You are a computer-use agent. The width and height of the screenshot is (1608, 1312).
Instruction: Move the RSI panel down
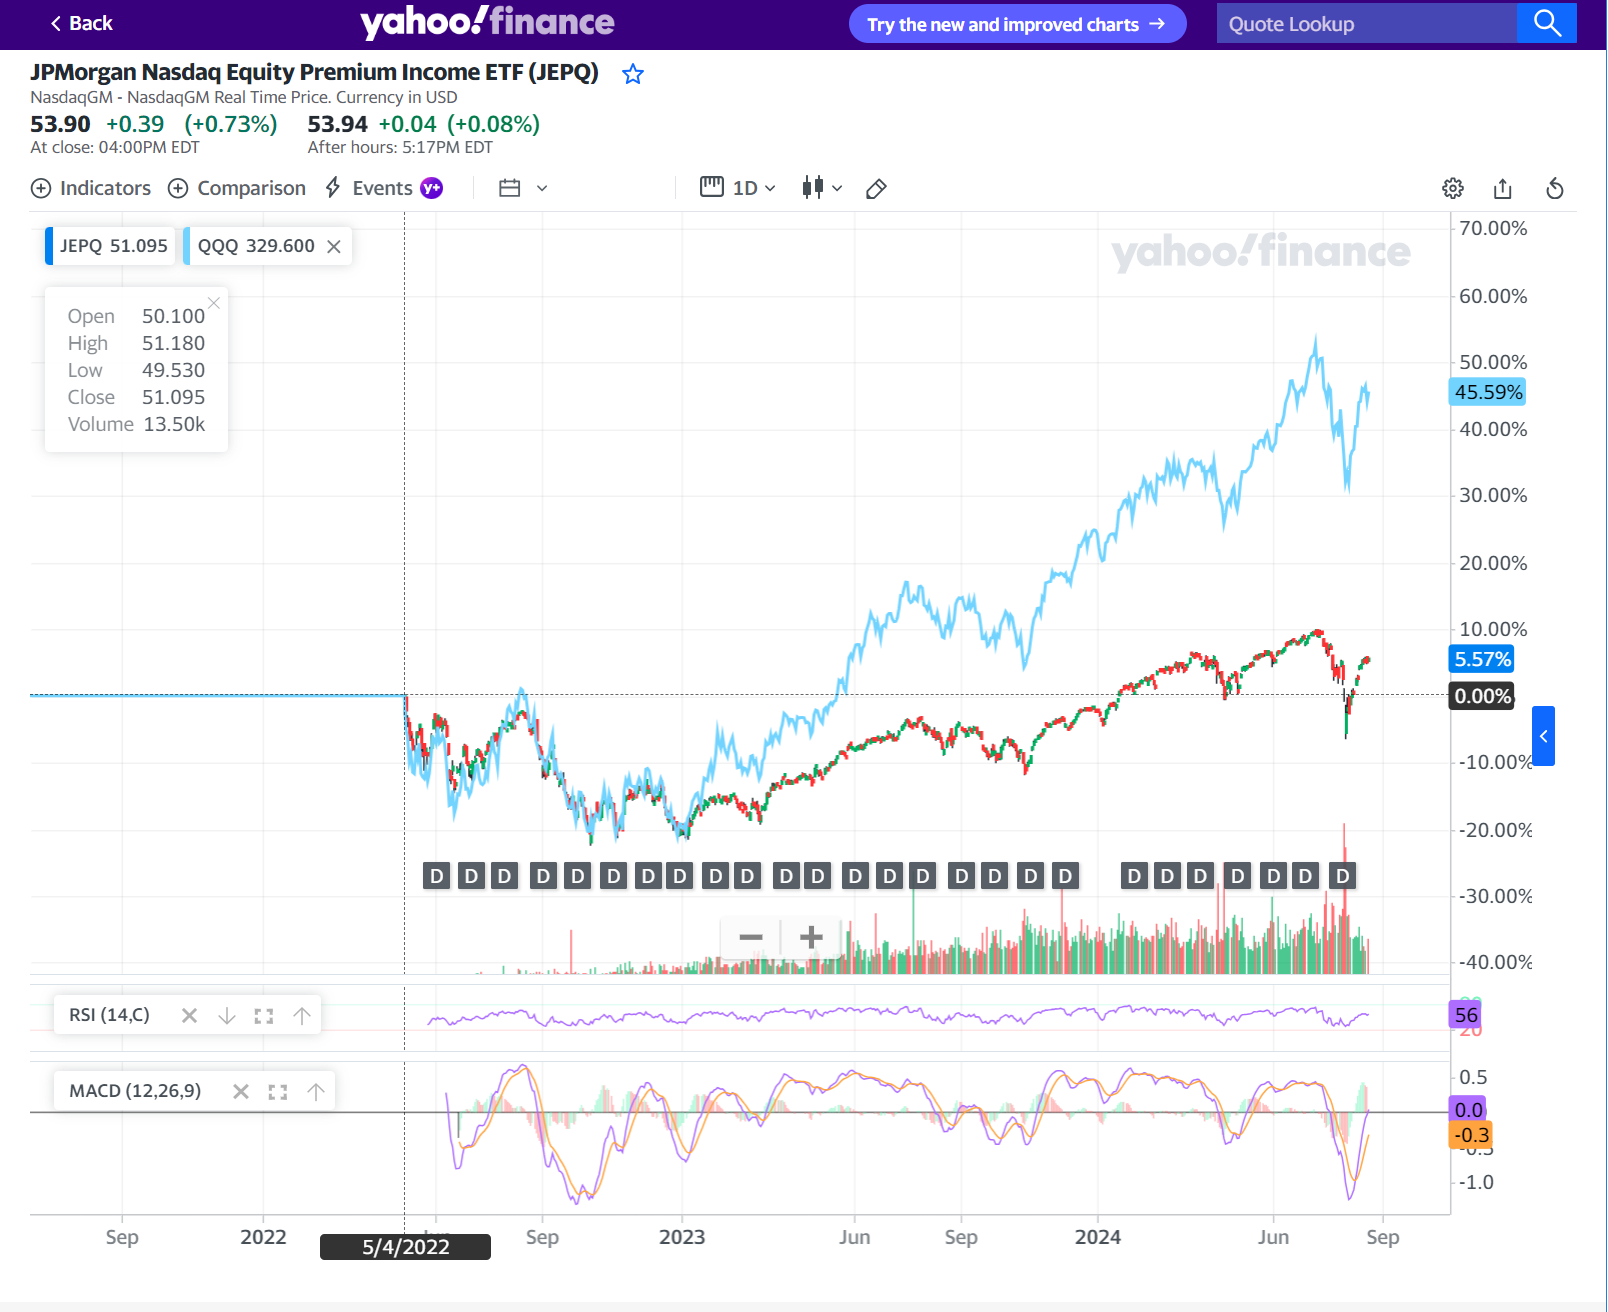coord(227,1016)
